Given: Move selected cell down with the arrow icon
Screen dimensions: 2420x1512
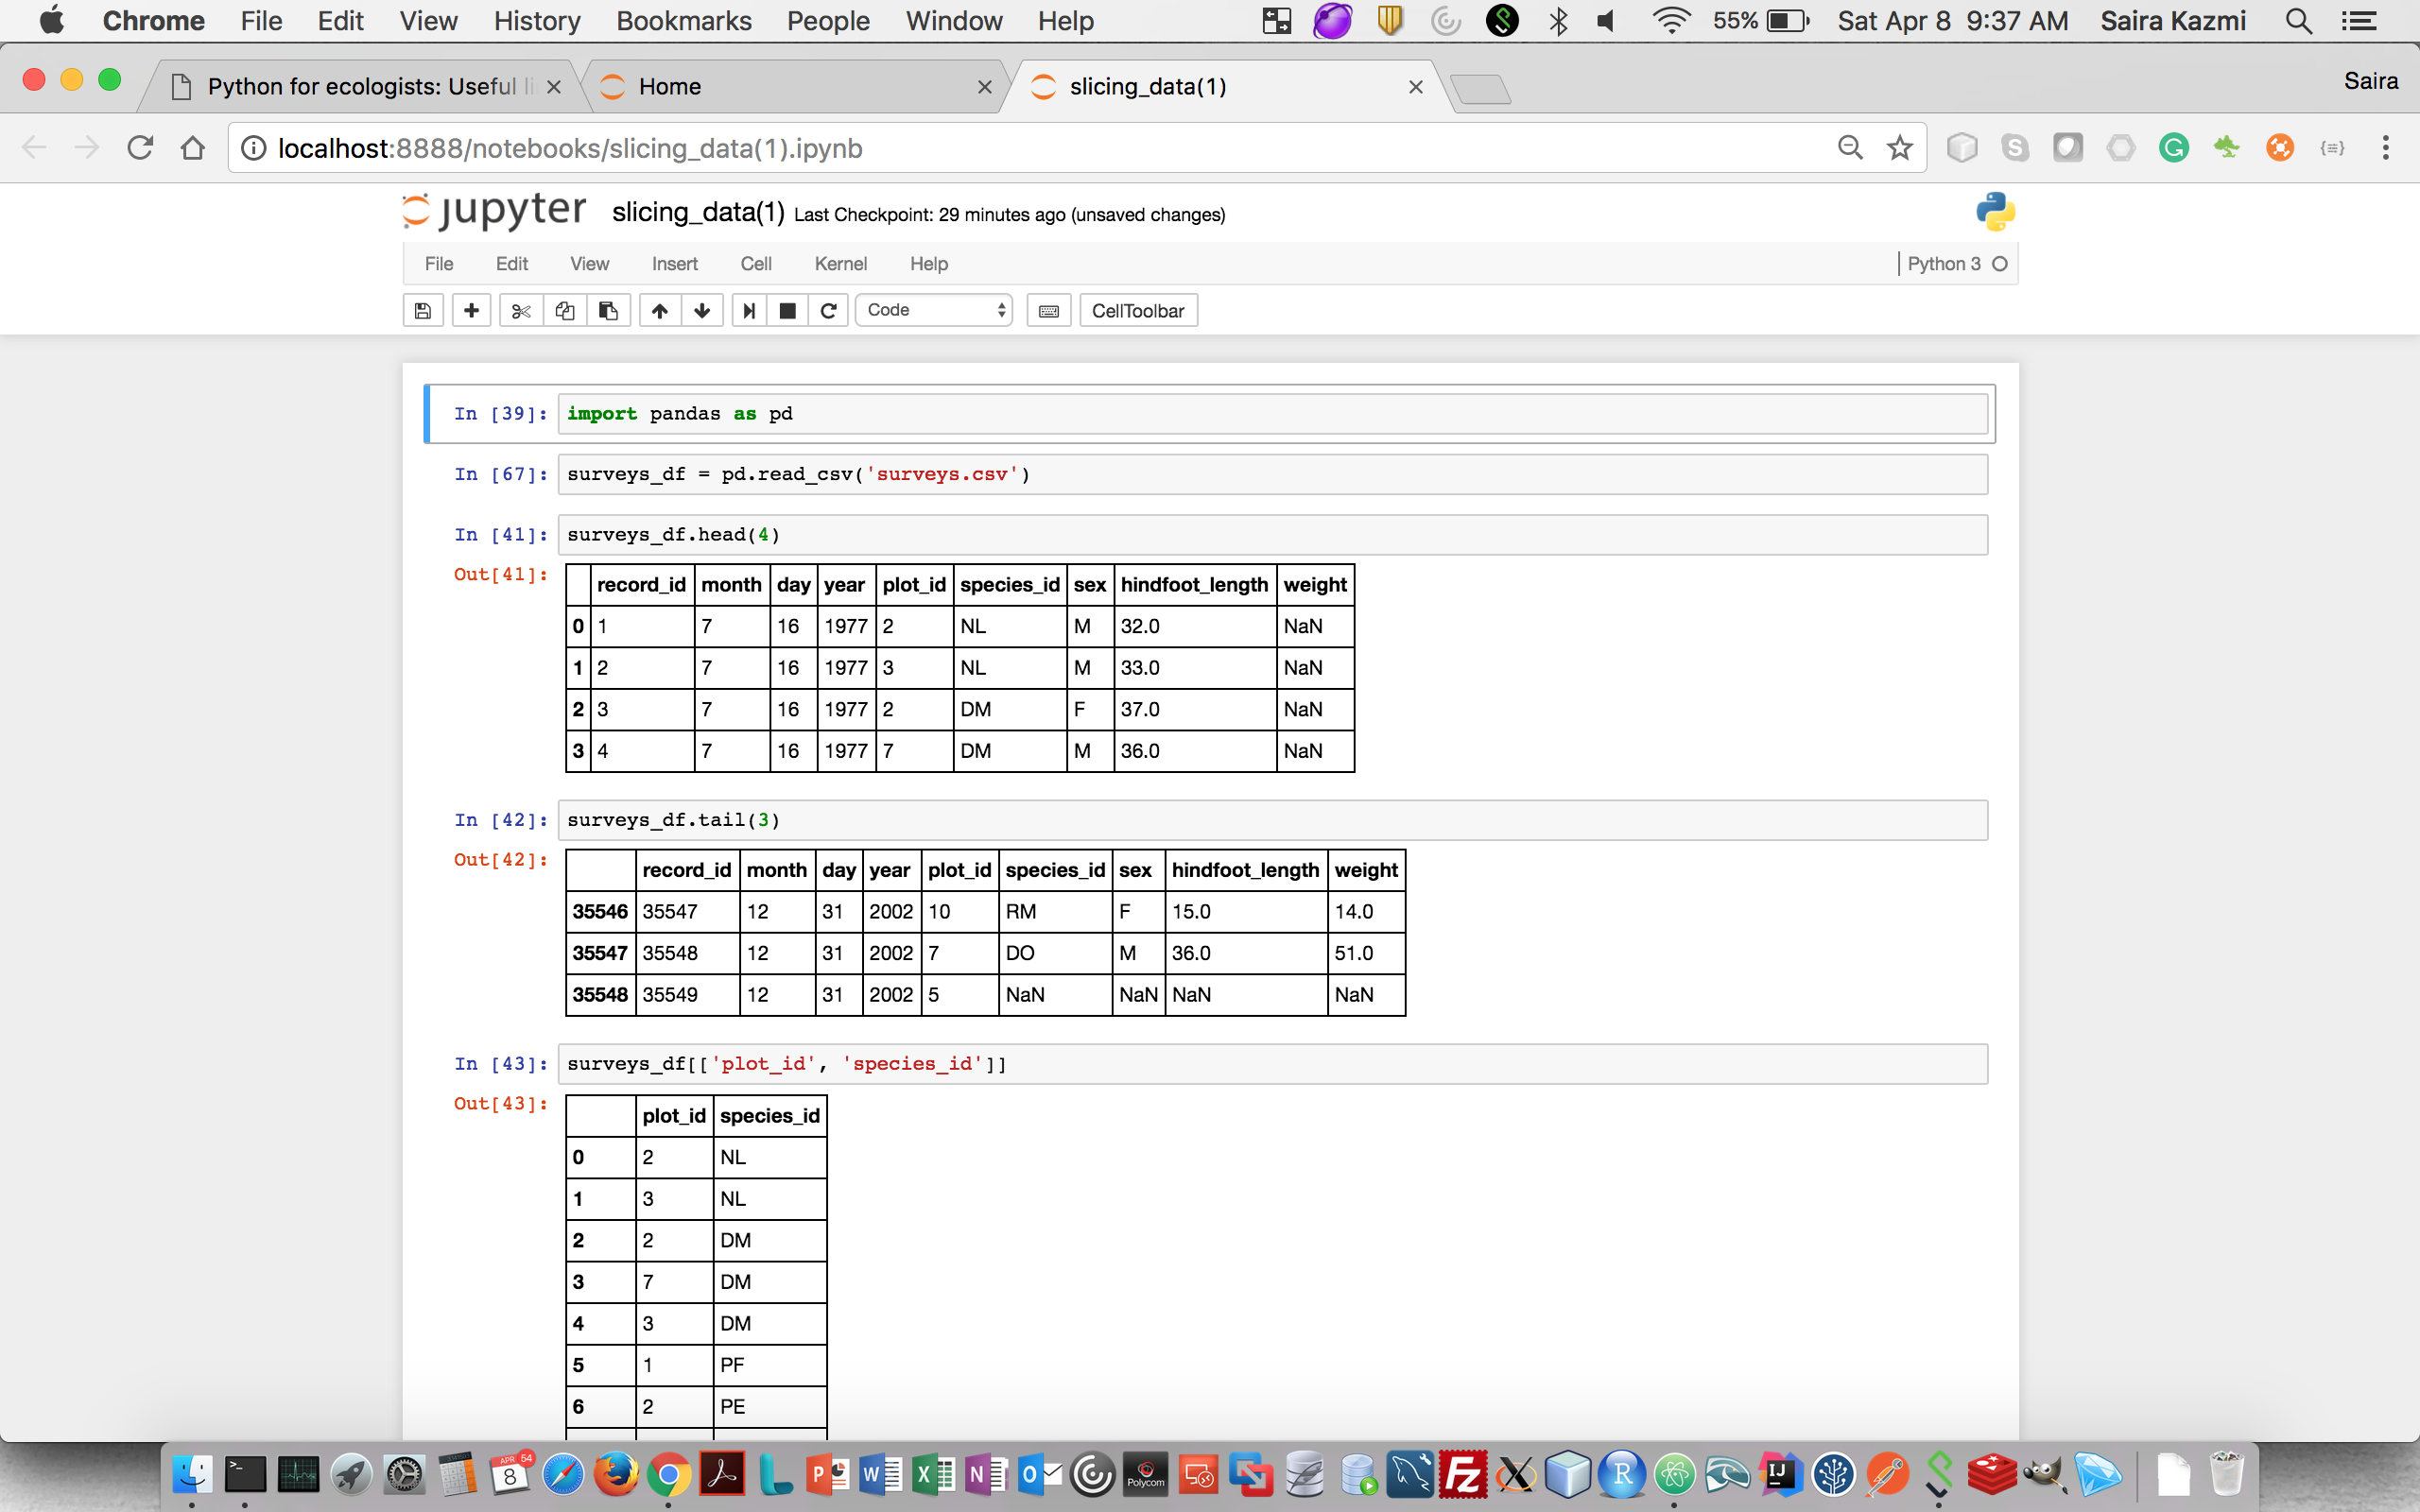Looking at the screenshot, I should pos(703,311).
